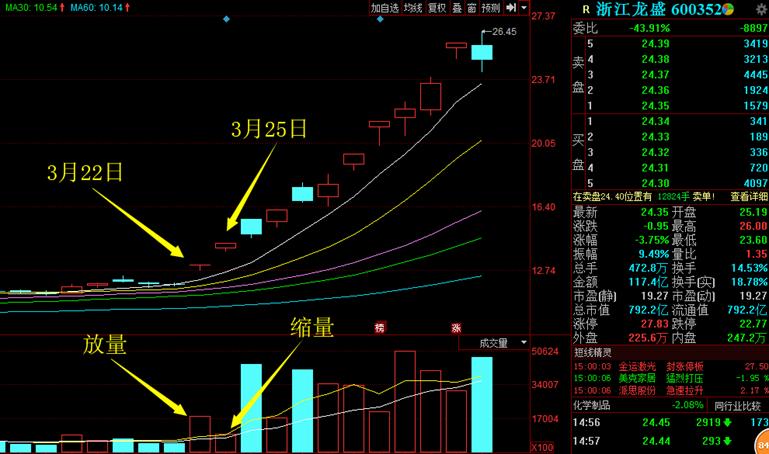Expand the toolbar dropdown arrow after 预测

coord(524,8)
